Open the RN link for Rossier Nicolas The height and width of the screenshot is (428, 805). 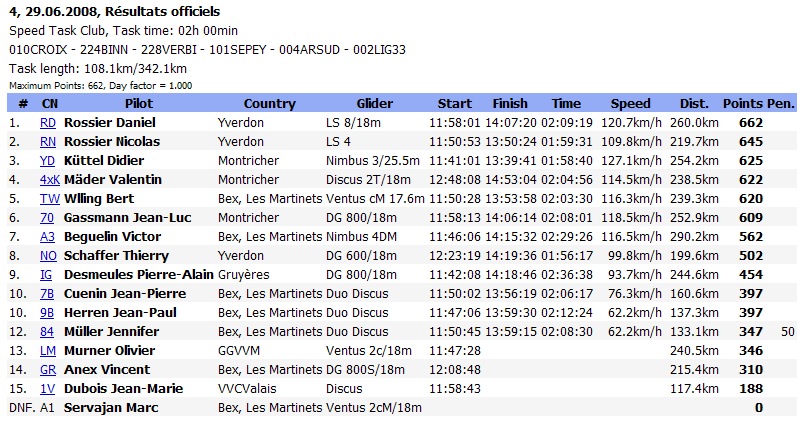pyautogui.click(x=48, y=142)
